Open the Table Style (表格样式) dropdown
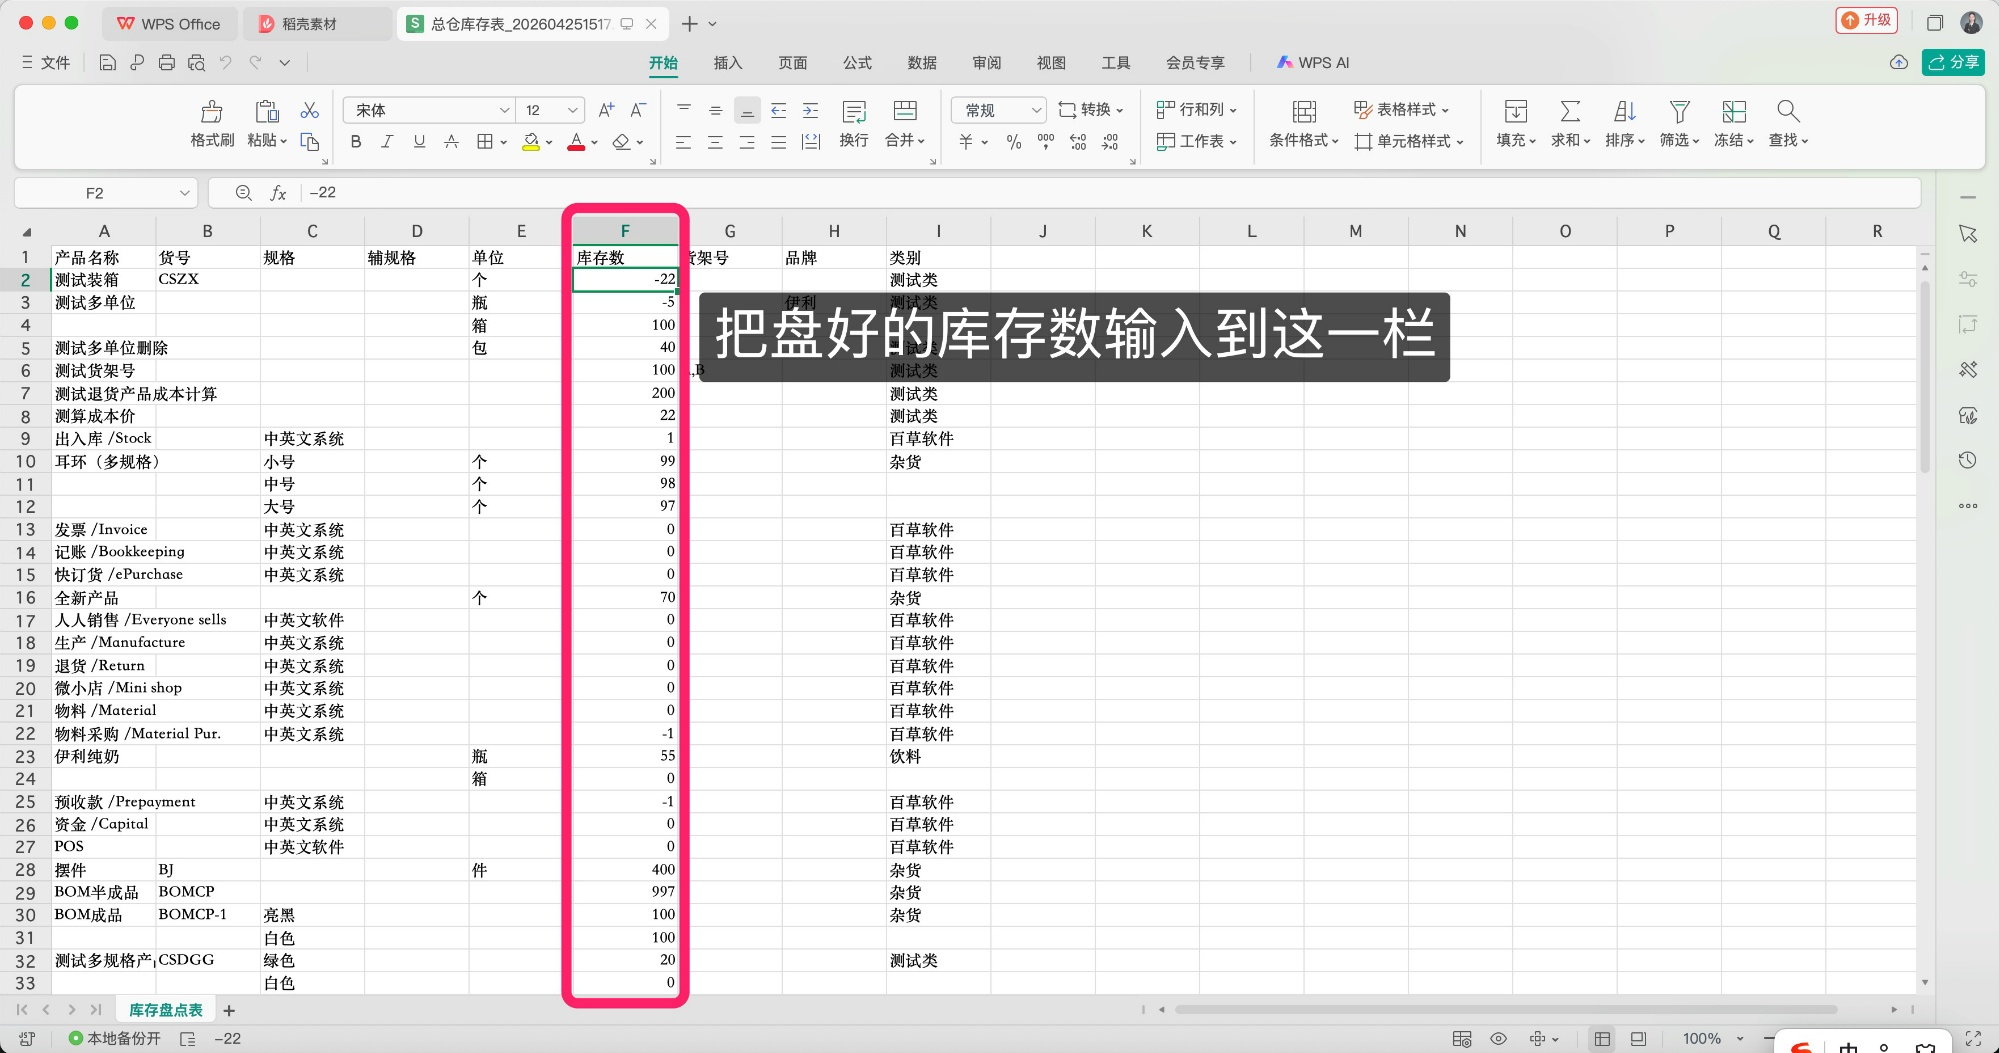Screen dimensions: 1999x1053 coord(1401,110)
